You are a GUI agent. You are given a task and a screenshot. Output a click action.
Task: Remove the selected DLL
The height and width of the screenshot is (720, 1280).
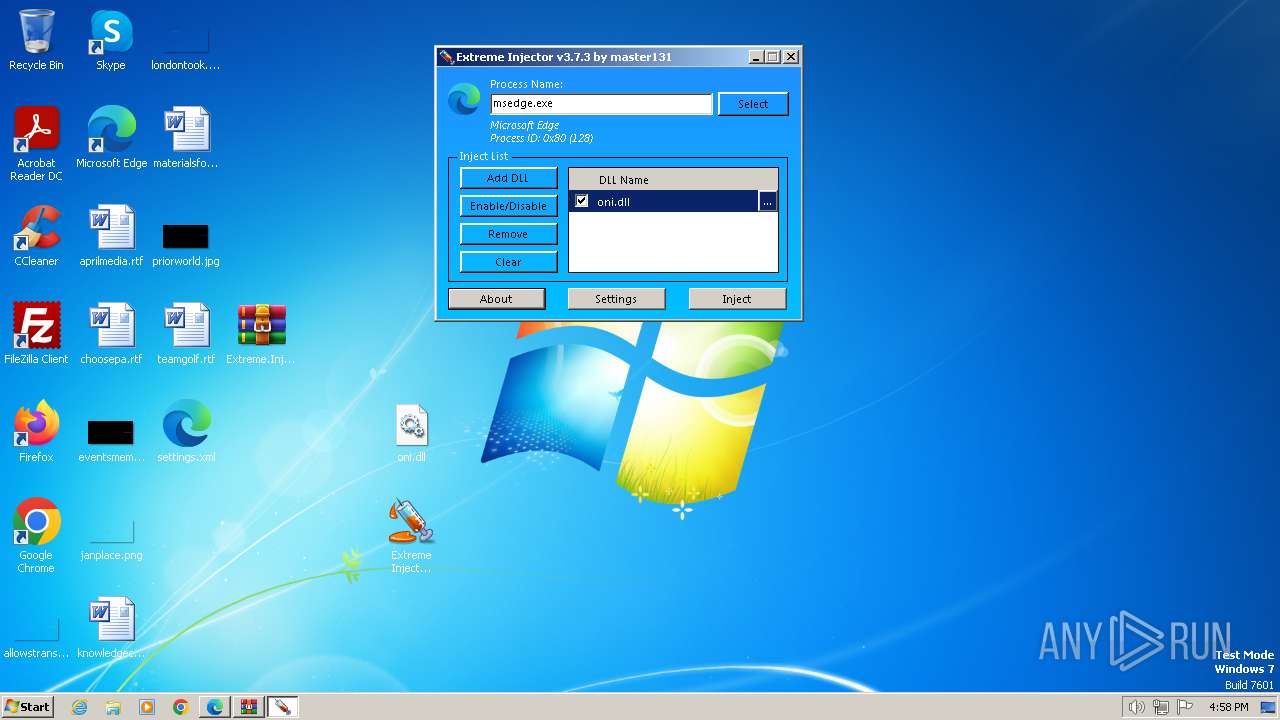click(x=508, y=234)
